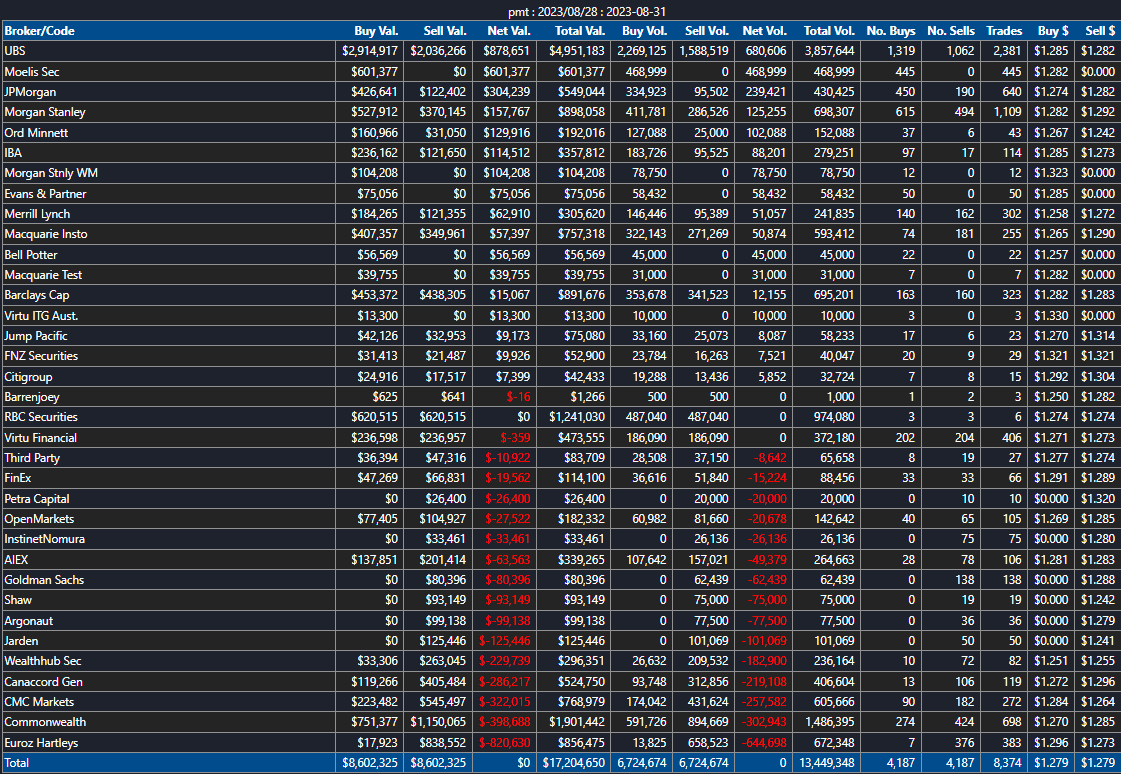Select the Virtu Financial broker name
This screenshot has height=774, width=1121.
pos(40,437)
